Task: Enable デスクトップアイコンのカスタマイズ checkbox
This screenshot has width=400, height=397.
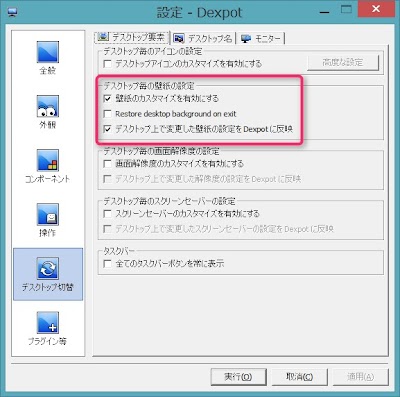Action: pos(107,63)
